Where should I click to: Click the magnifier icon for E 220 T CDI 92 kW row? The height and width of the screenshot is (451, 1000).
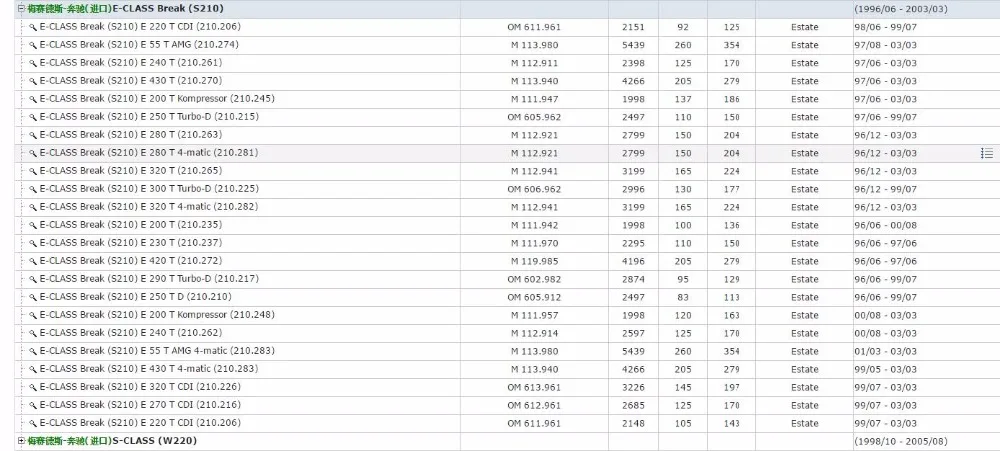33,27
